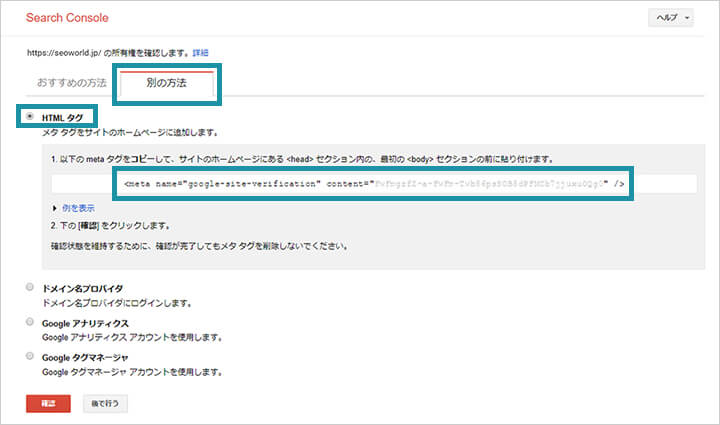The height and width of the screenshot is (425, 720).
Task: Click the step 1 meta タグをコピー instruction
Action: coord(303,159)
